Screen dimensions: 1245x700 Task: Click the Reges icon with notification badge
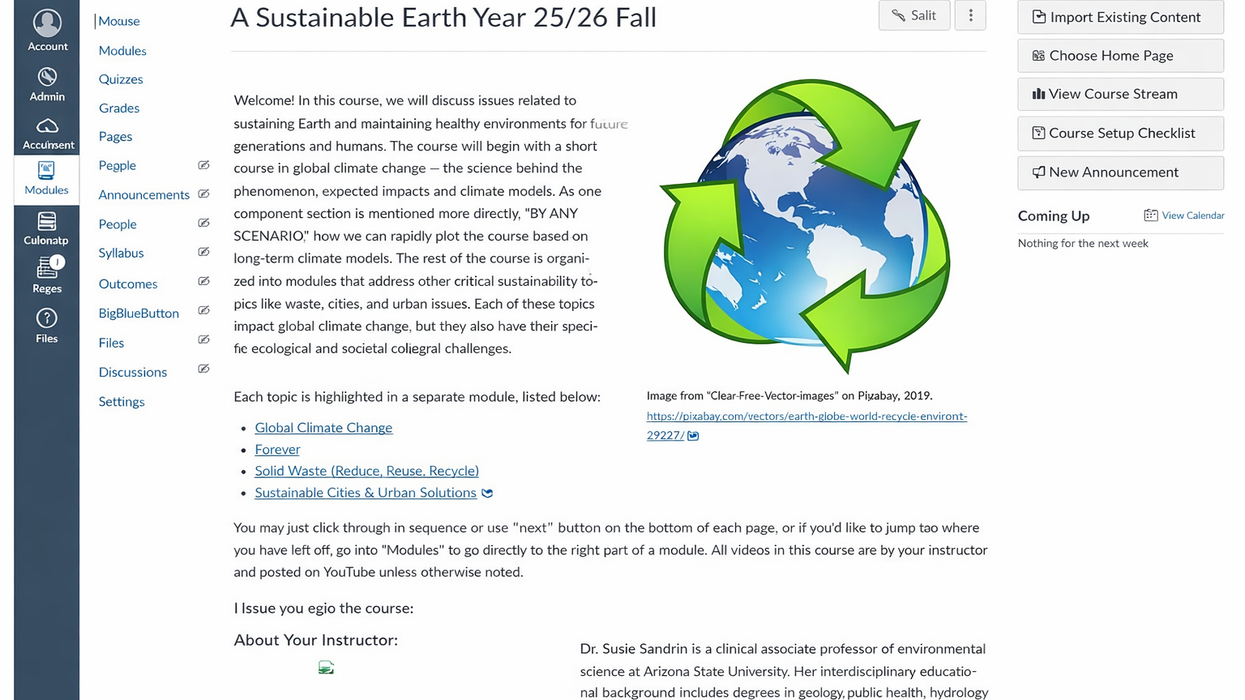click(x=47, y=268)
